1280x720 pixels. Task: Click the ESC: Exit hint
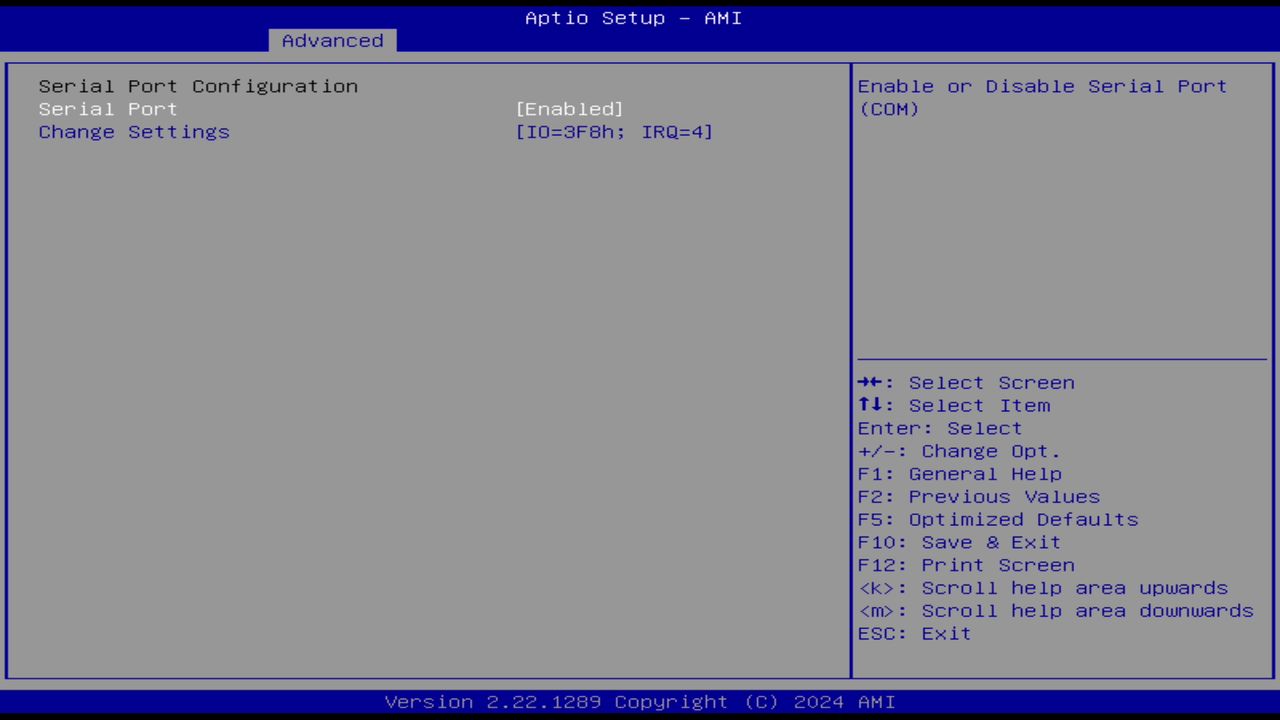point(915,635)
